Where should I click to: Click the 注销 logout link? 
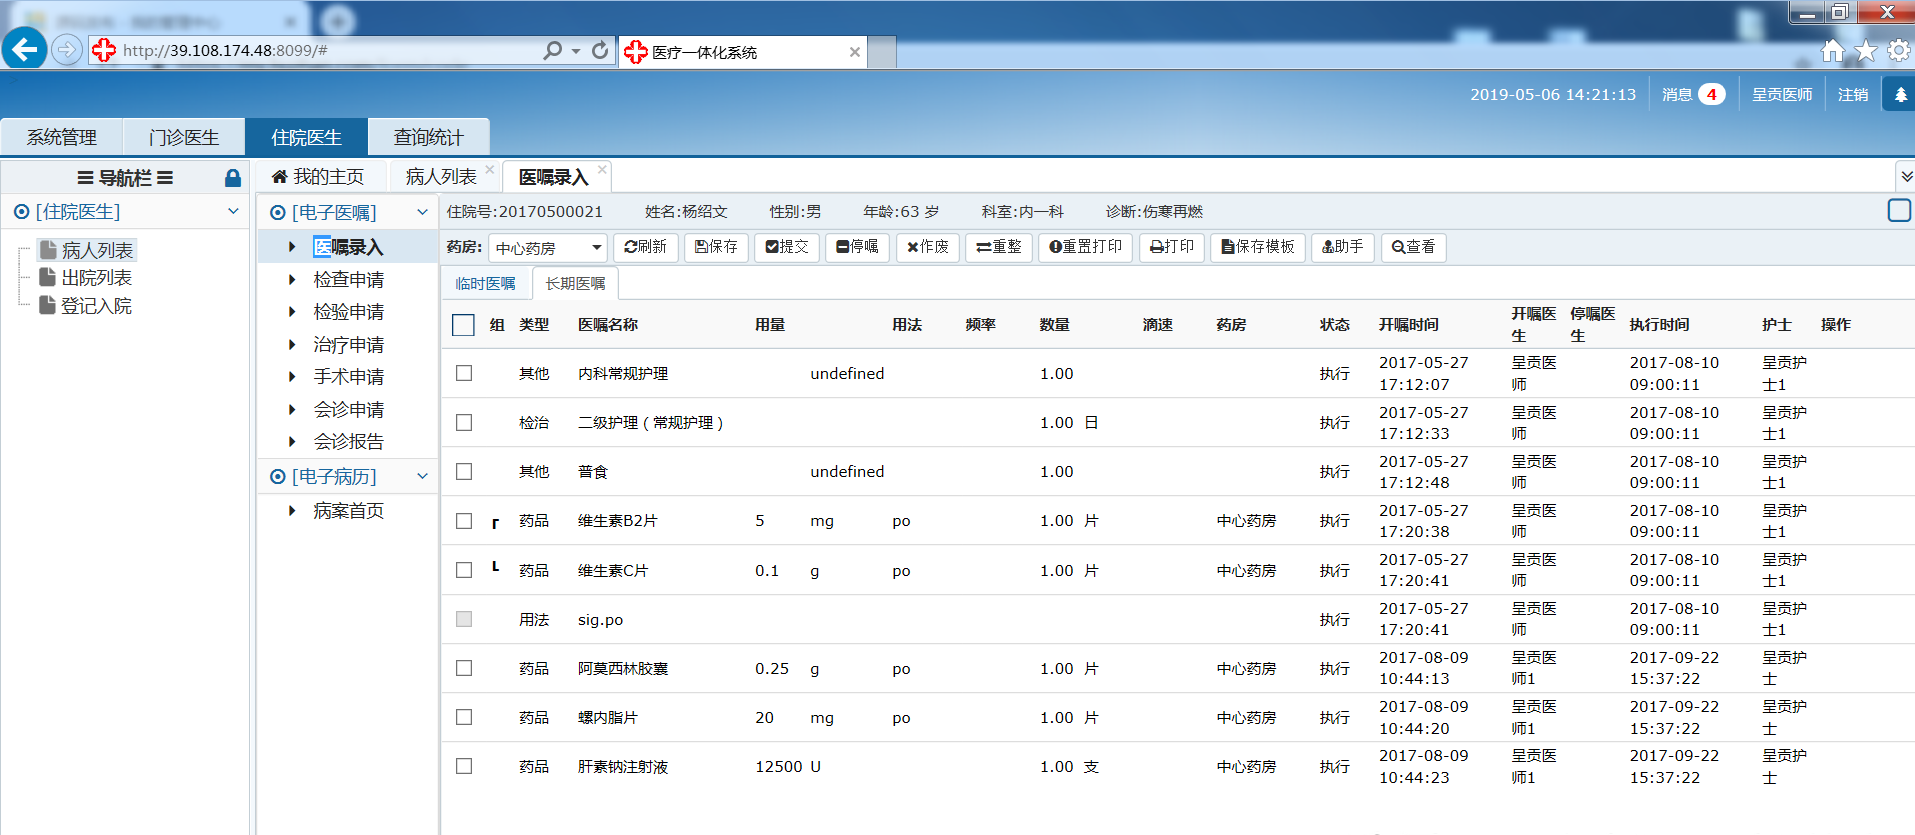(1852, 95)
